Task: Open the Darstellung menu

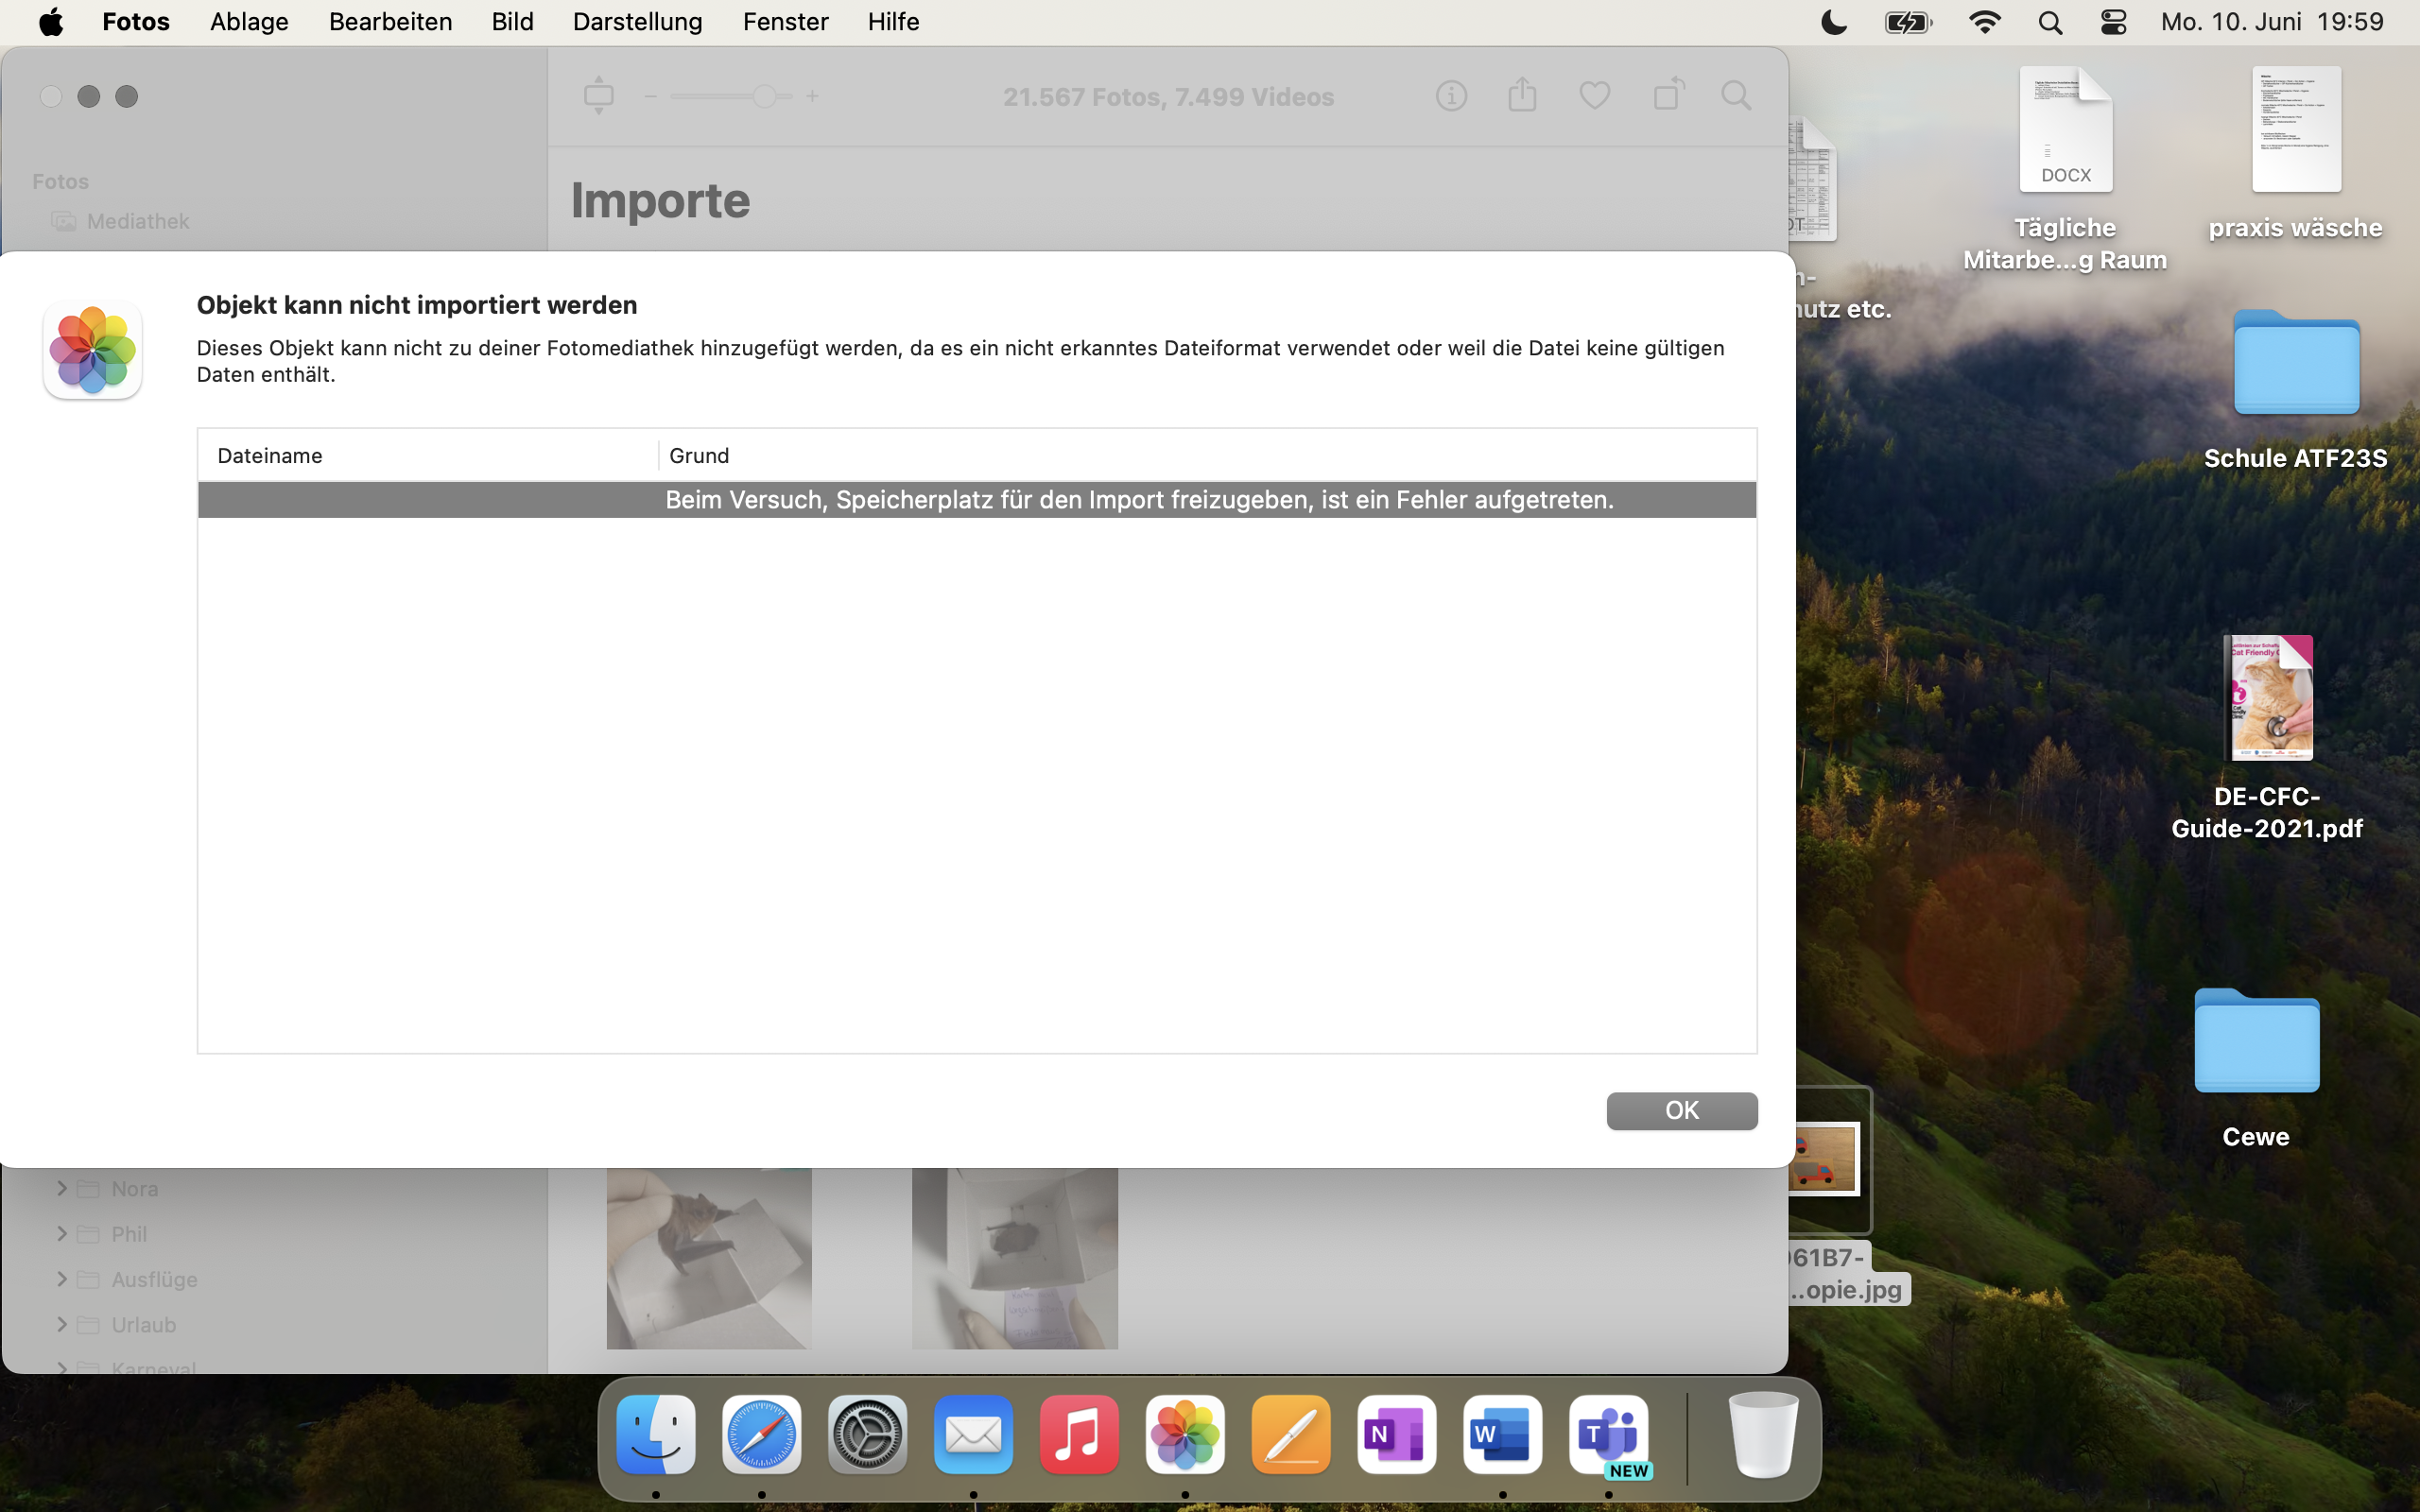Action: click(x=637, y=22)
